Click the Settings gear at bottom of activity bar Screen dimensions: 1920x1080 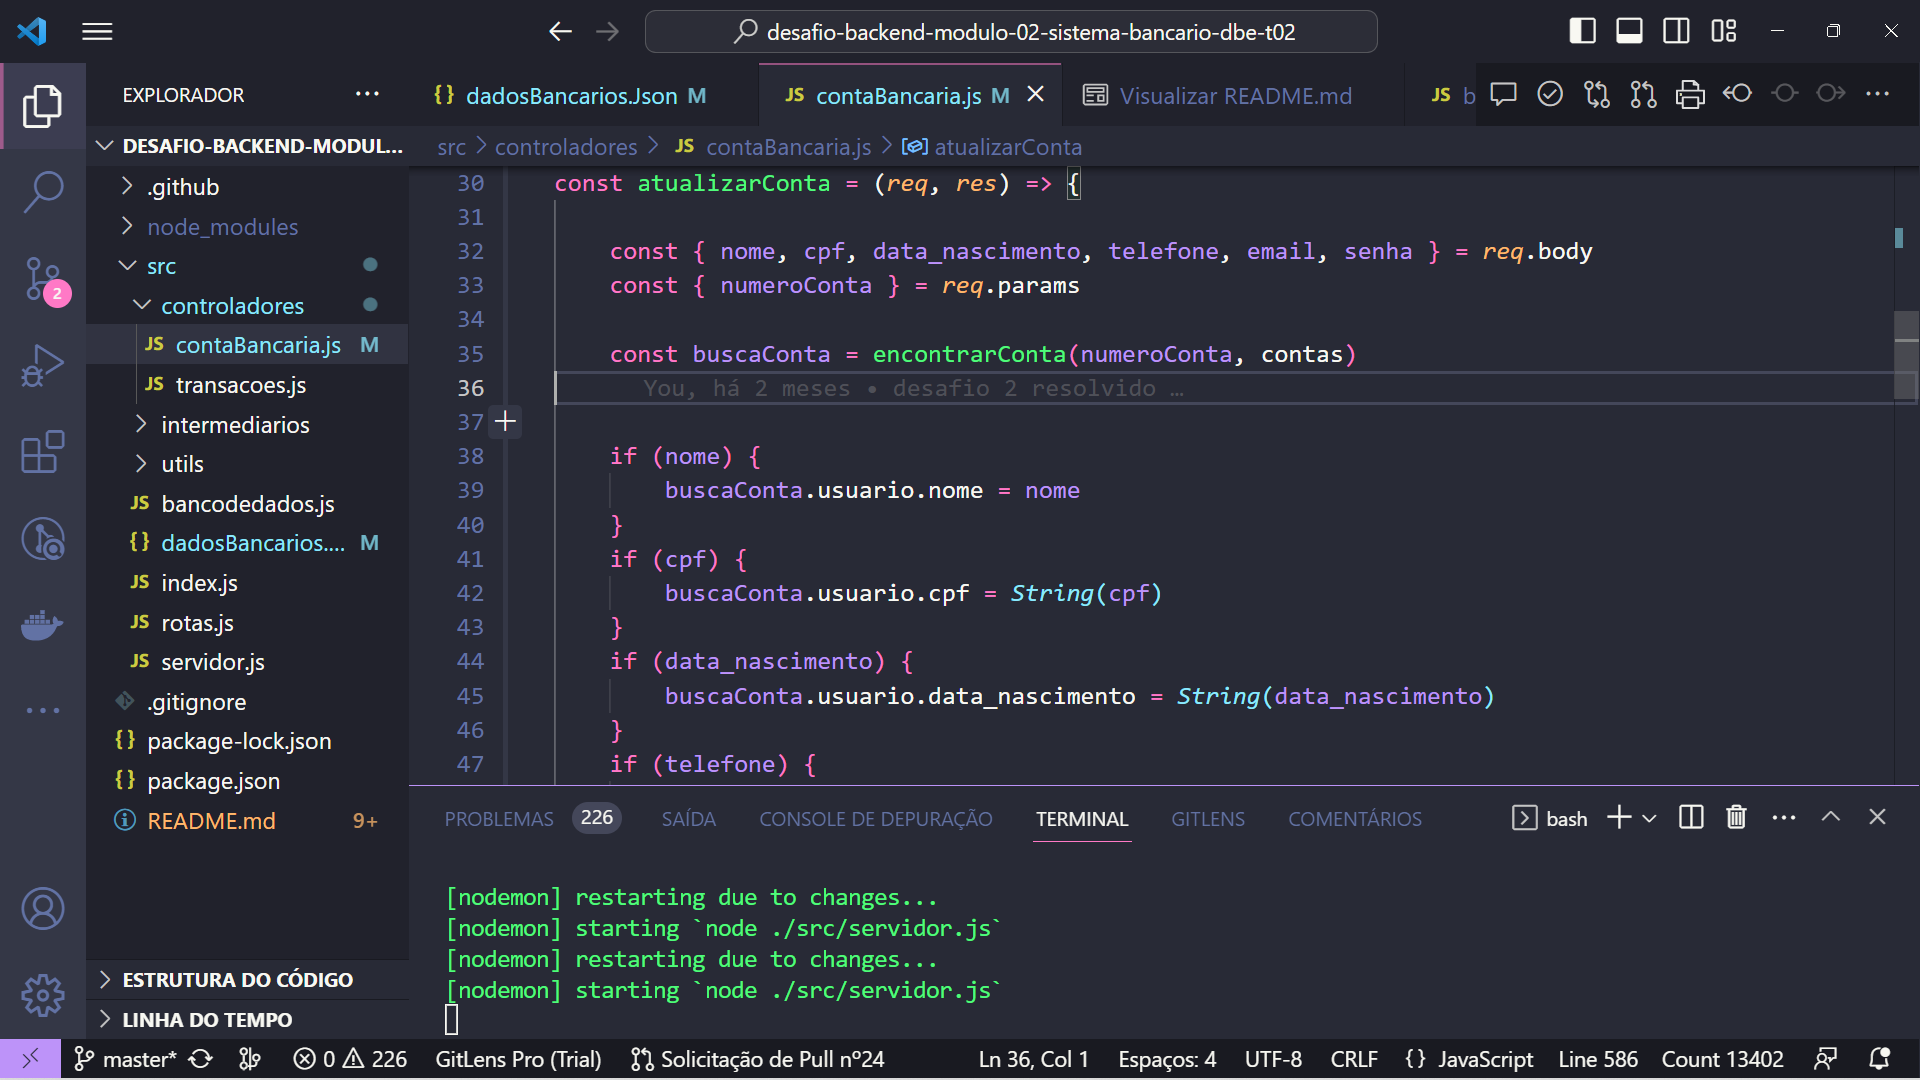click(x=43, y=995)
